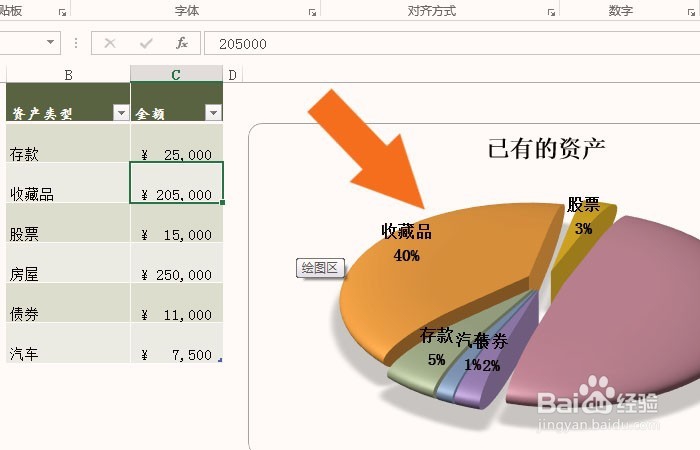Click the 收藏品 40% data label

pyautogui.click(x=407, y=243)
